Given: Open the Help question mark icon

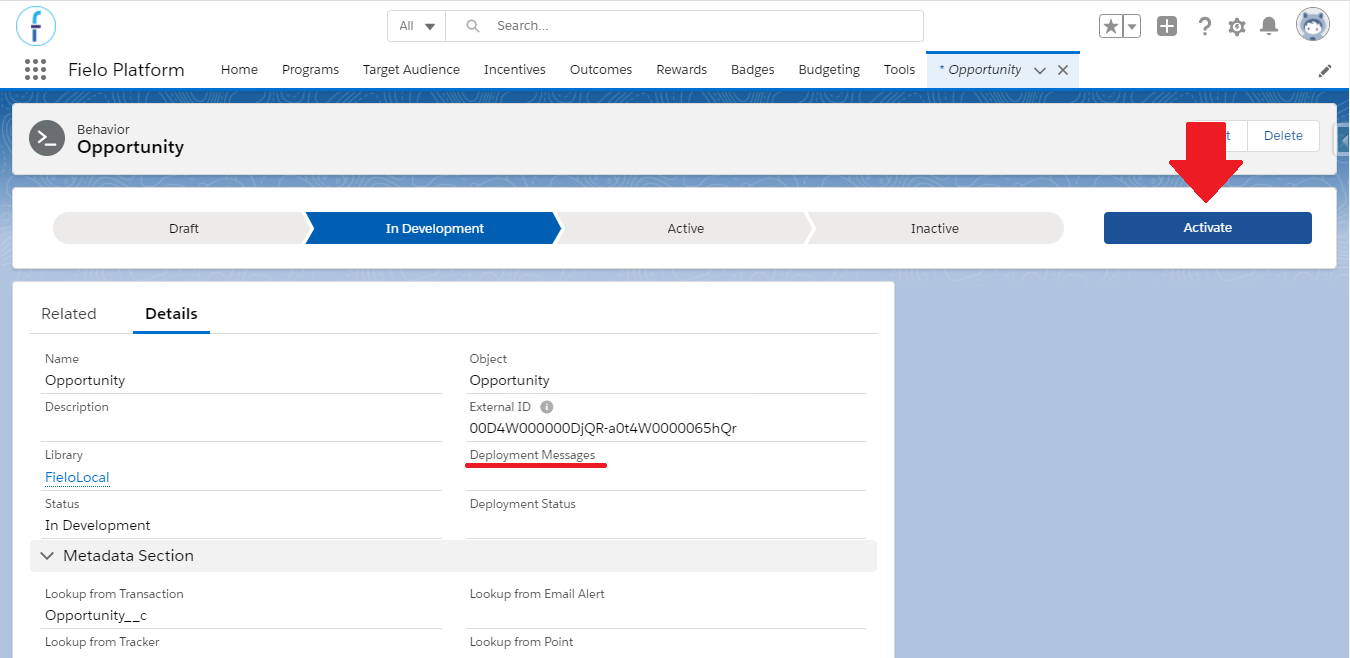Looking at the screenshot, I should [1205, 26].
